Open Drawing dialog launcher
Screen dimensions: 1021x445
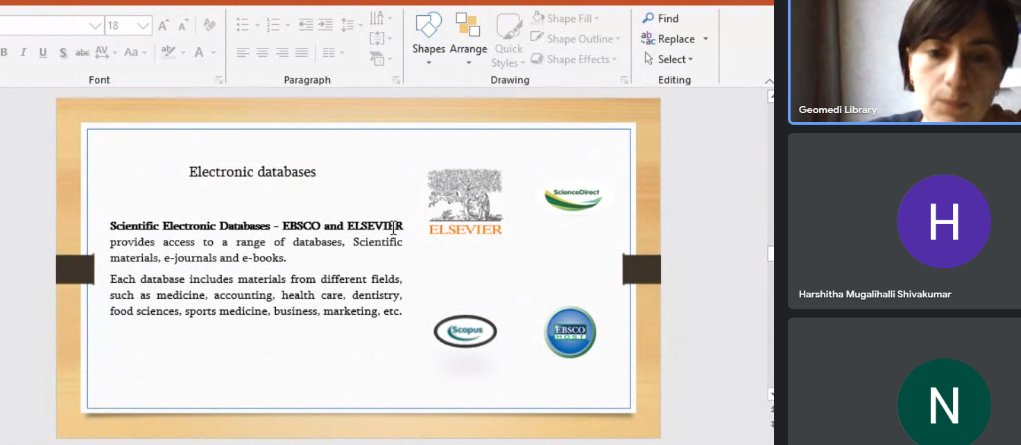(624, 80)
